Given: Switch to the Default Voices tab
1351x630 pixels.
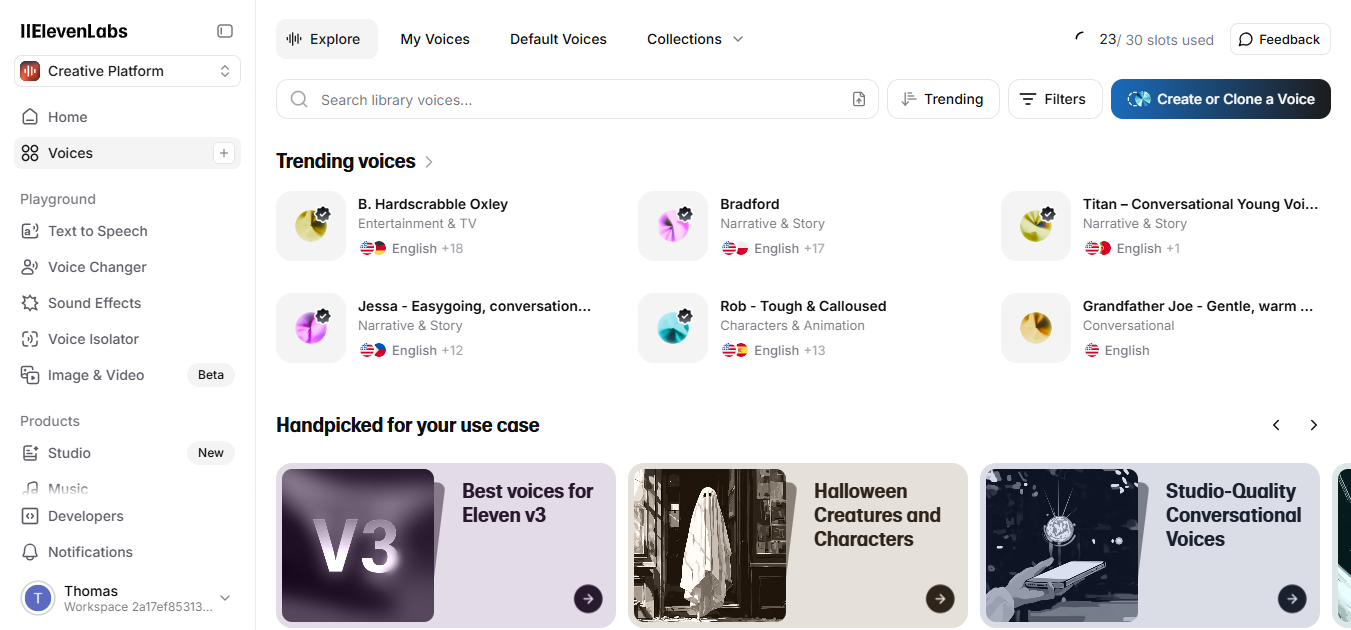Looking at the screenshot, I should (x=558, y=39).
